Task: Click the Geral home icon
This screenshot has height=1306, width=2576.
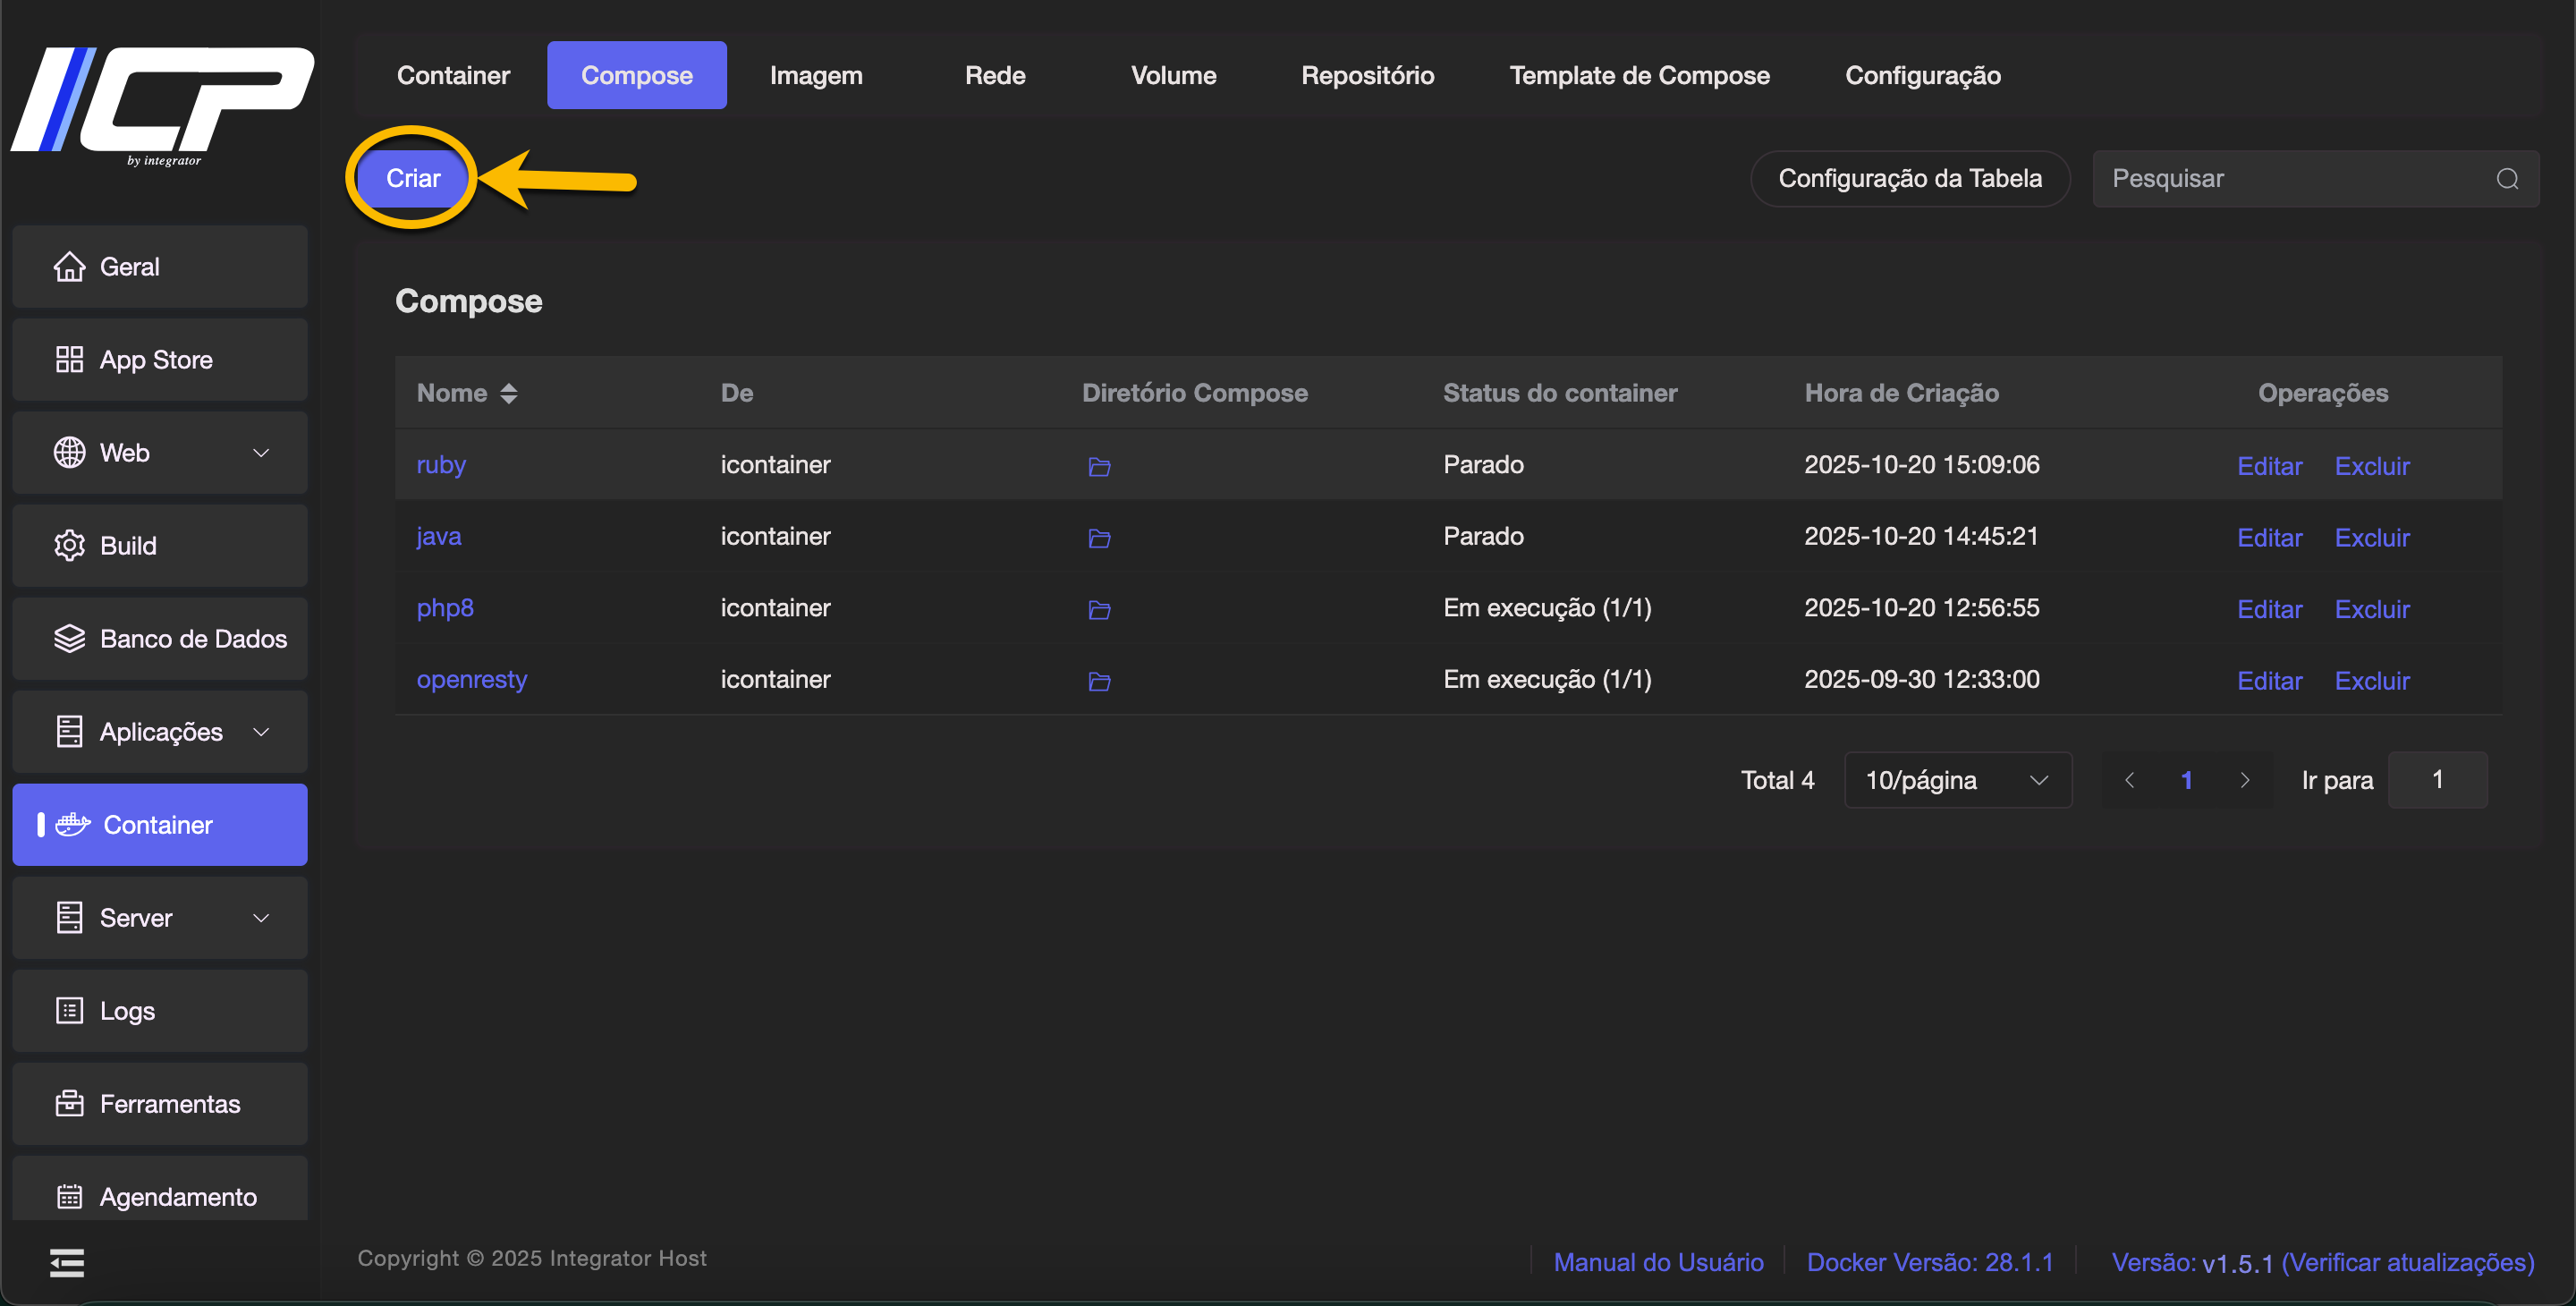Action: pos(69,266)
